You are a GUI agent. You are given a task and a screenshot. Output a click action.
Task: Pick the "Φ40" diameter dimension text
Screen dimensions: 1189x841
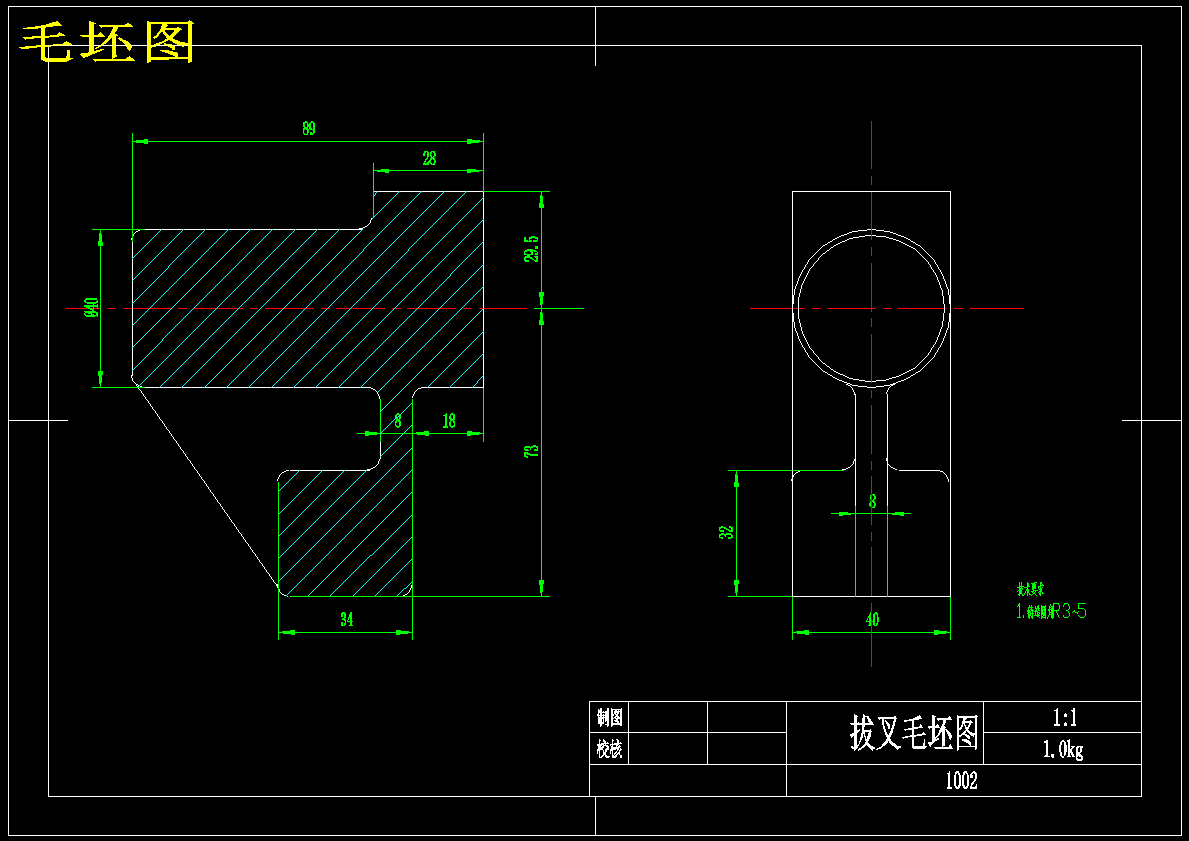[93, 307]
